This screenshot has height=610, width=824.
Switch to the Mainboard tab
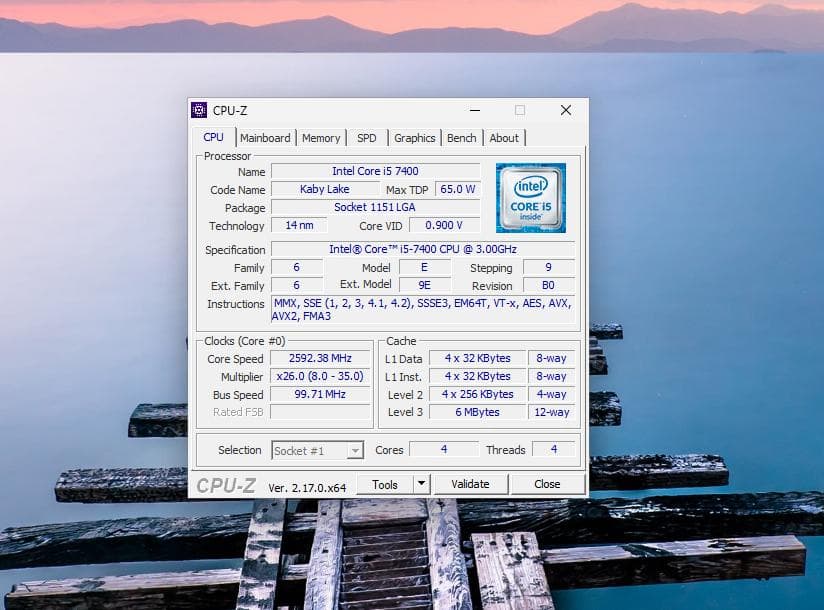[265, 137]
